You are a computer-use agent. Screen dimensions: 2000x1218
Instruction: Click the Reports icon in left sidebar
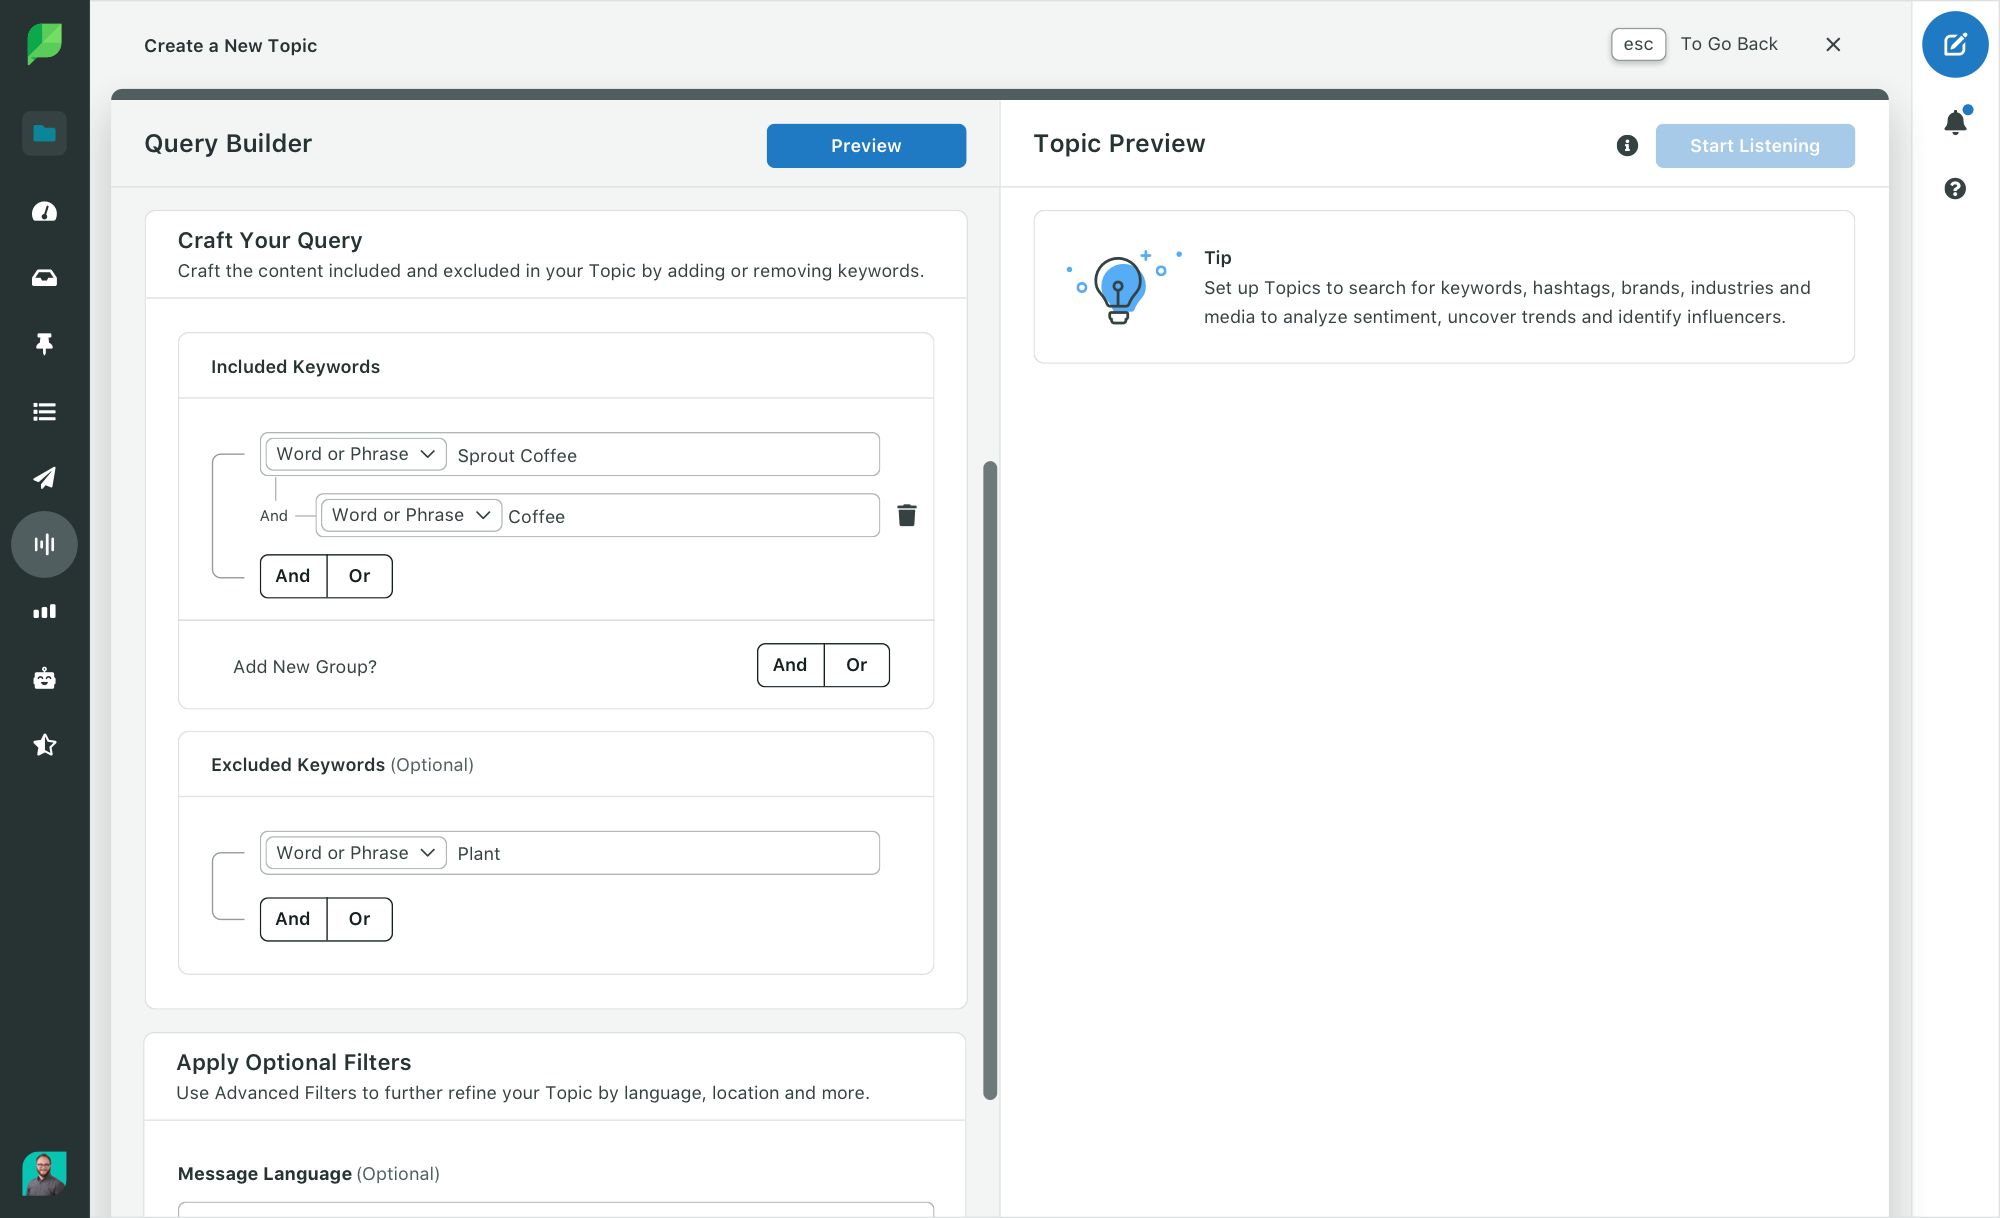coord(44,611)
